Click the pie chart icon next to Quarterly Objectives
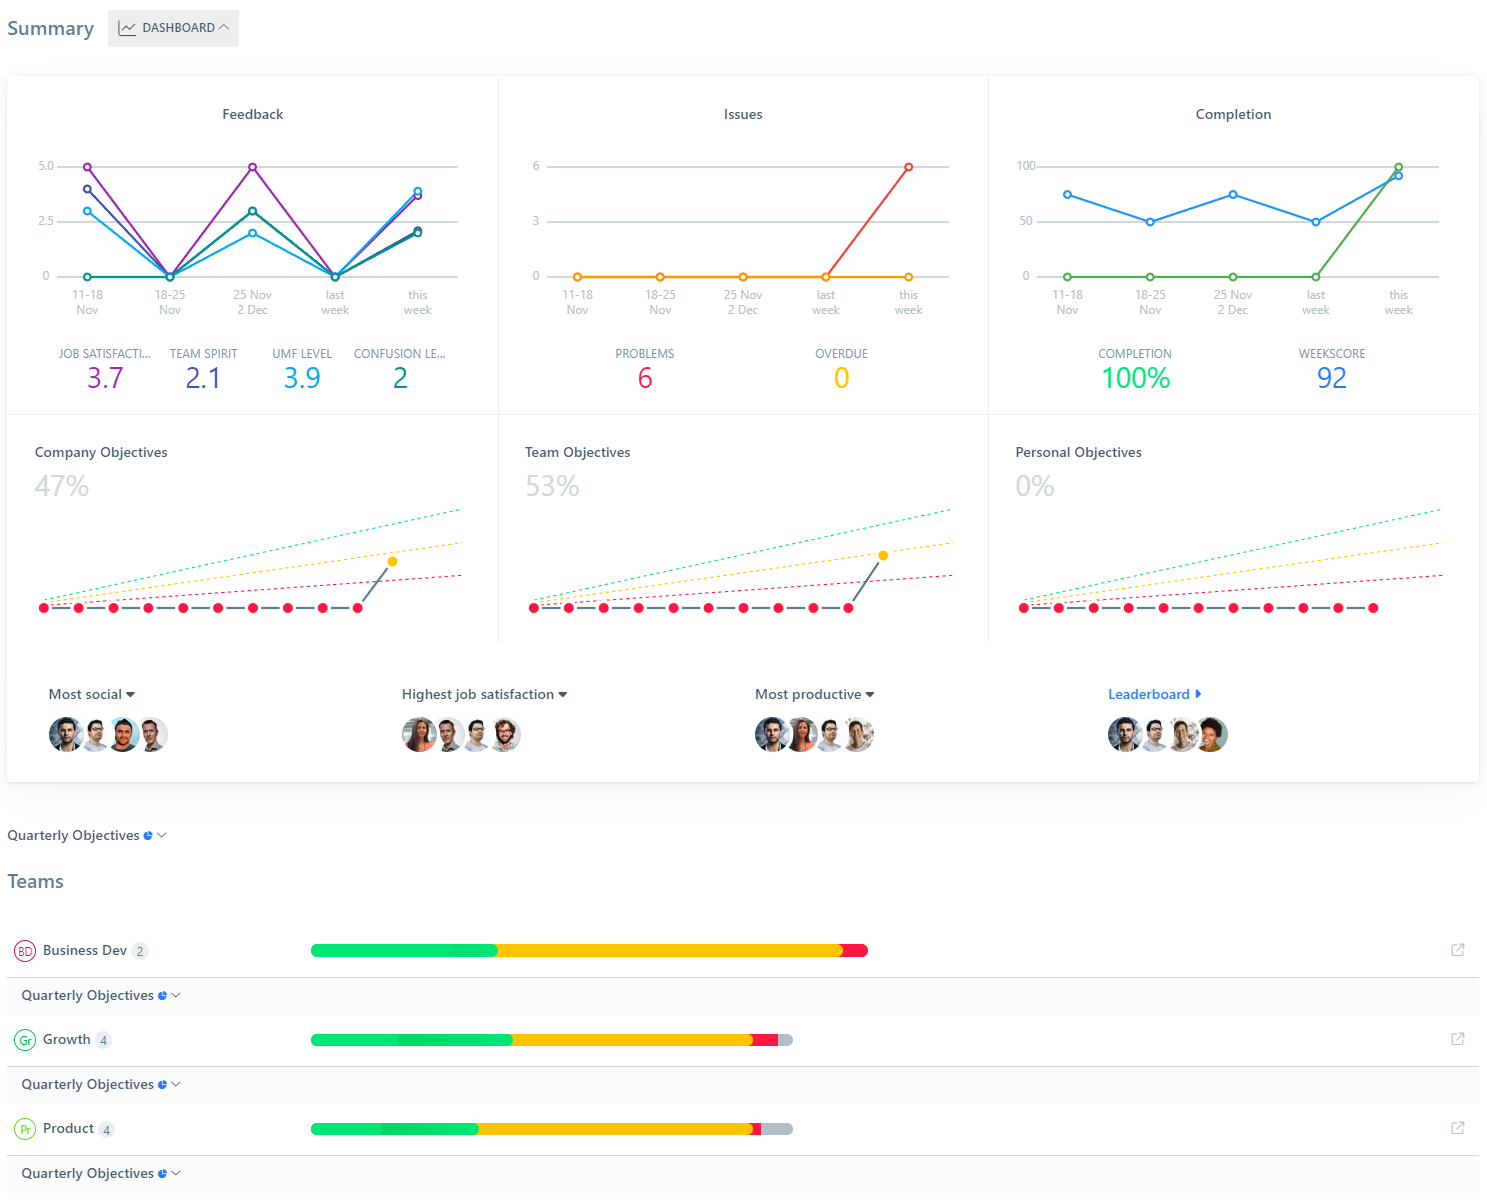The height and width of the screenshot is (1204, 1487). [149, 835]
